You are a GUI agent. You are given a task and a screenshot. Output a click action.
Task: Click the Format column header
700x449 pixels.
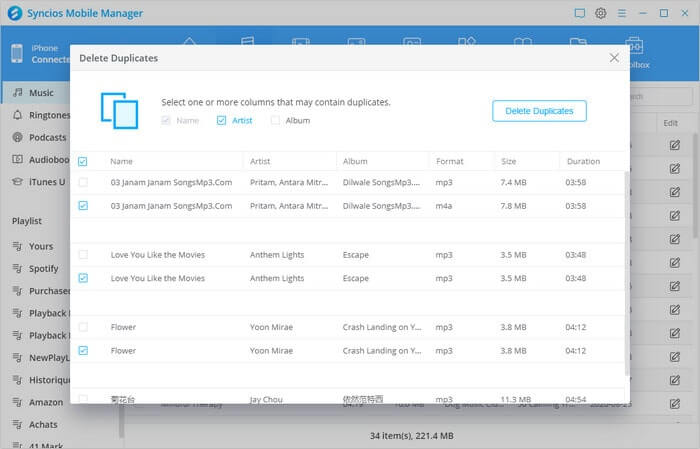[450, 162]
